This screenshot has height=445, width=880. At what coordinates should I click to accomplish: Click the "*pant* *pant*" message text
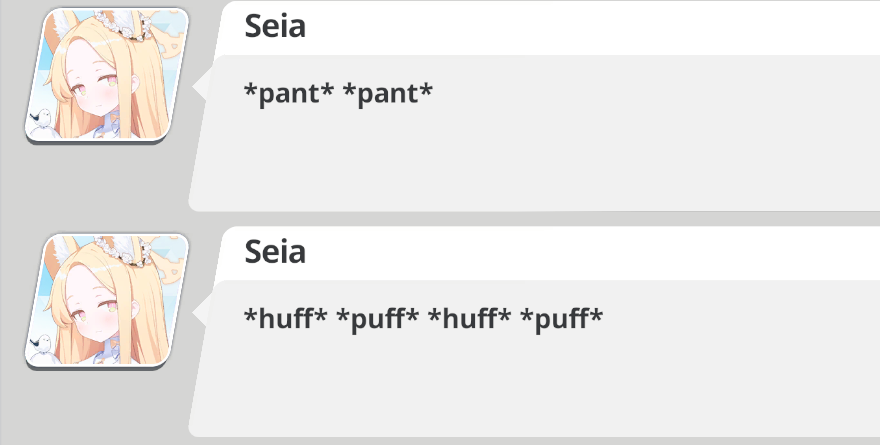(339, 94)
